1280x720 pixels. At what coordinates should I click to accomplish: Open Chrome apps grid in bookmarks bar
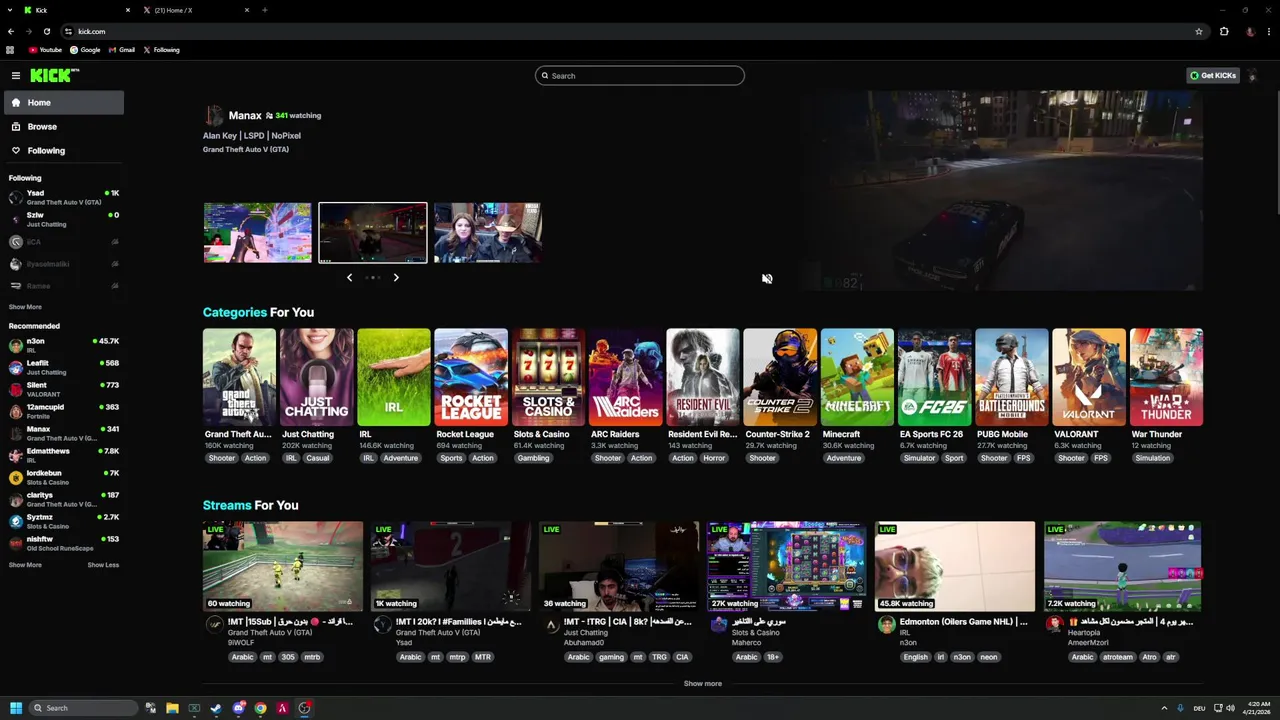point(10,49)
